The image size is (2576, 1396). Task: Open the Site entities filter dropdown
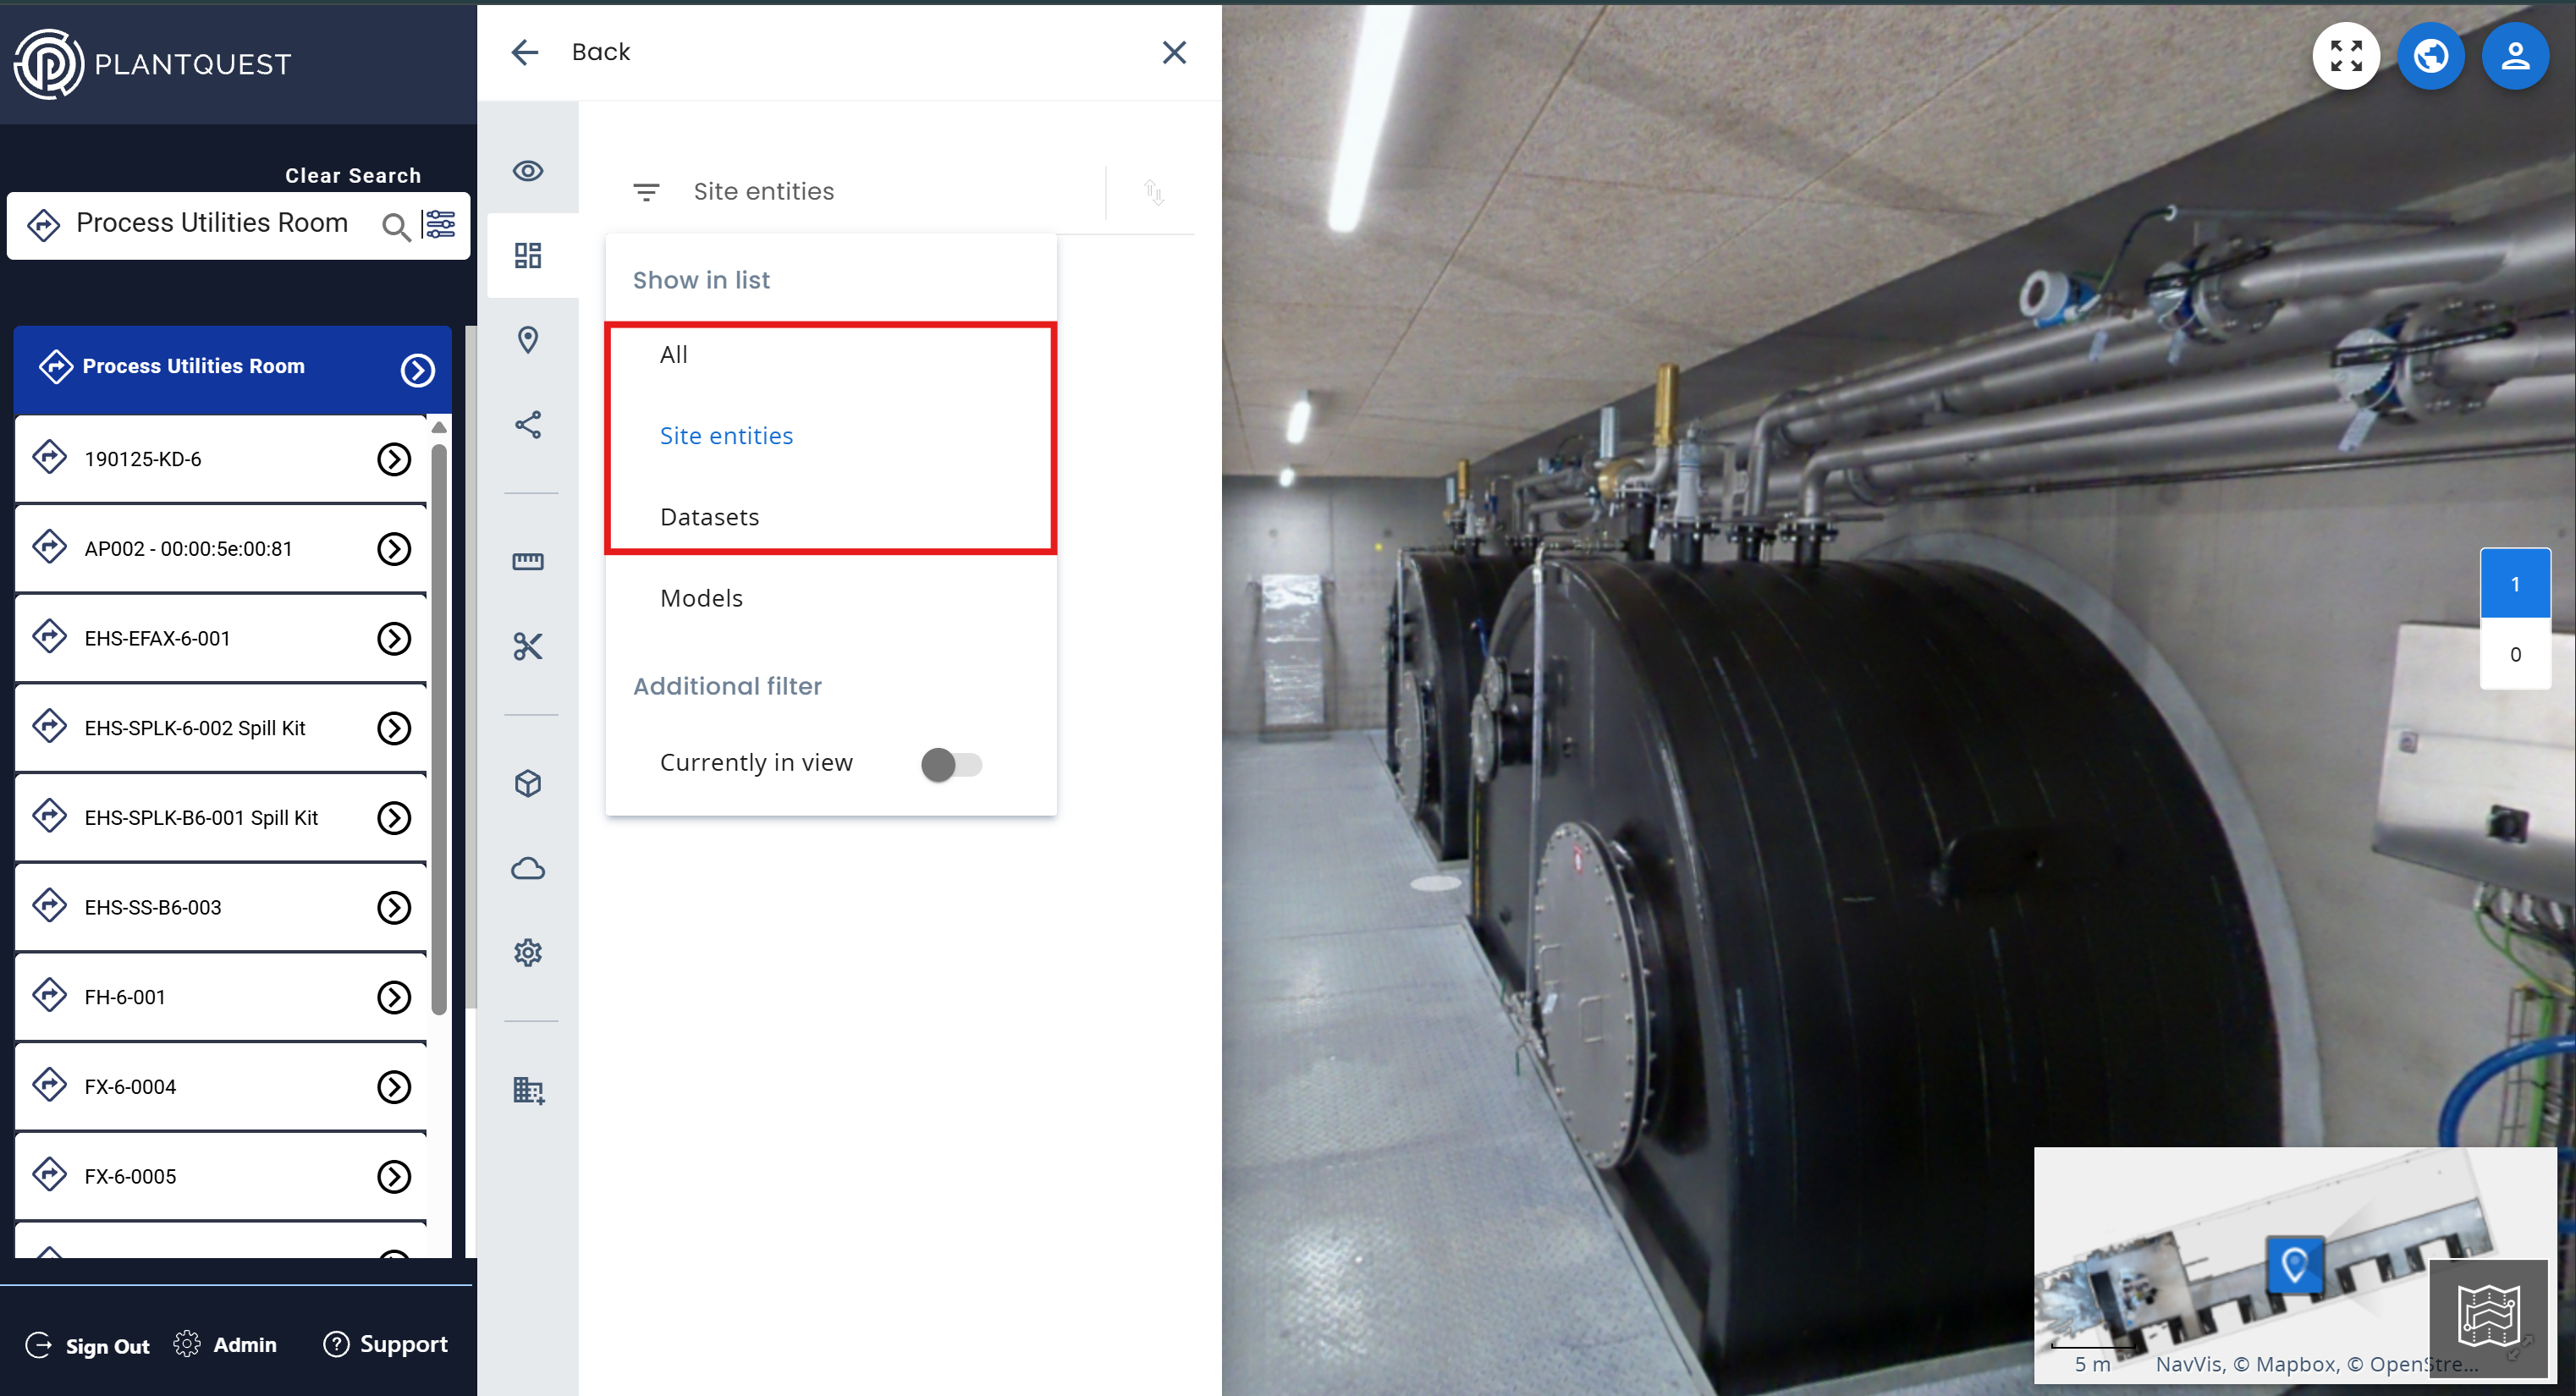[763, 191]
